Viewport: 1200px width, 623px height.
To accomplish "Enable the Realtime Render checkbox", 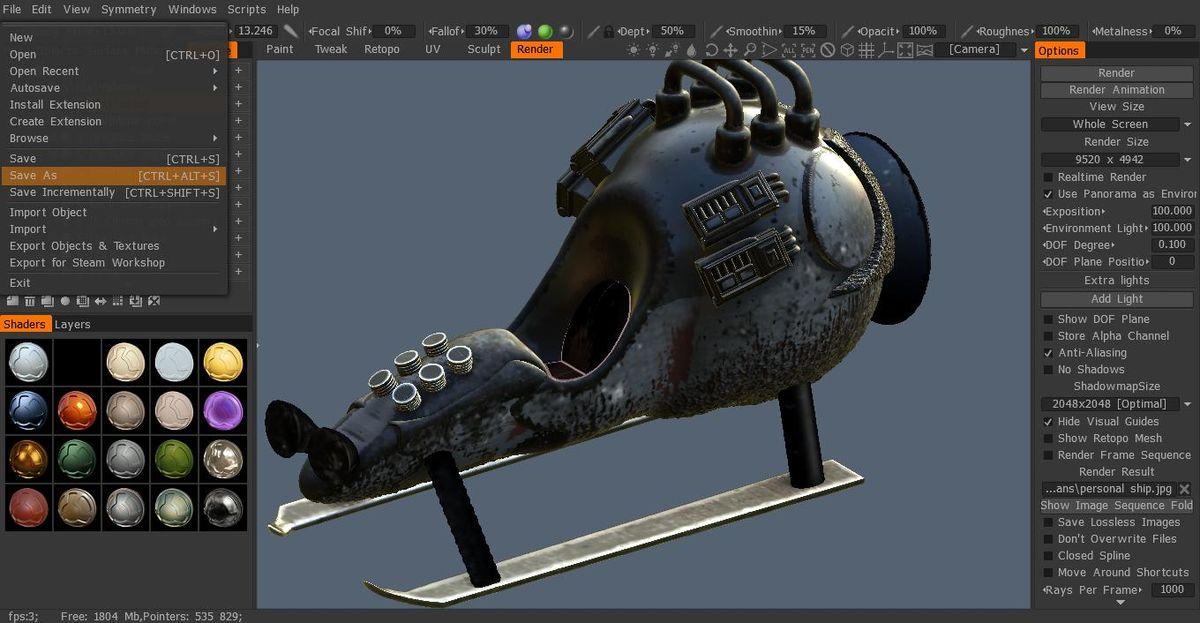I will [x=1048, y=177].
